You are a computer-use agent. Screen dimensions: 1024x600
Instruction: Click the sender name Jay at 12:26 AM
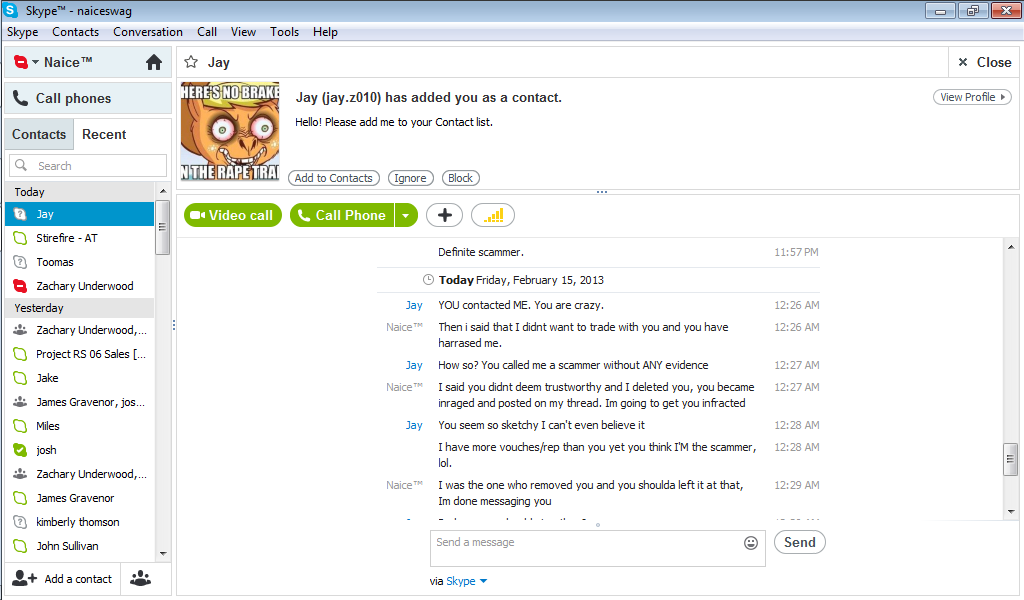coord(414,305)
